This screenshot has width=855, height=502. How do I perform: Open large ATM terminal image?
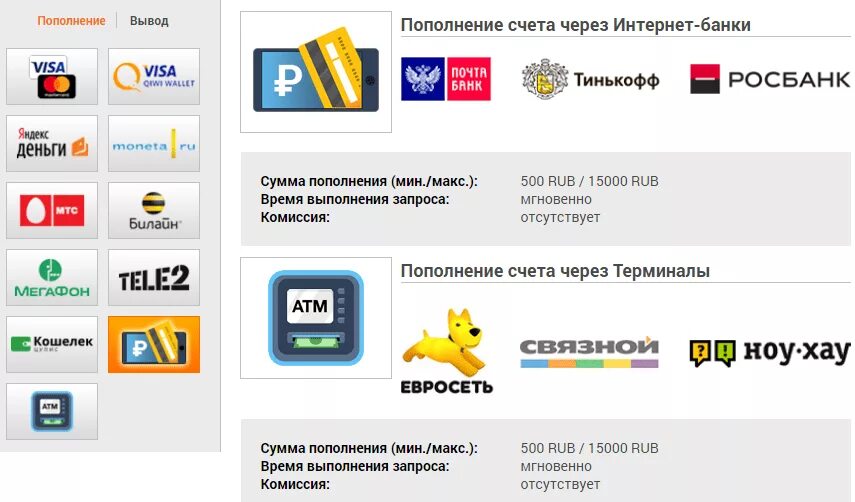[x=316, y=318]
